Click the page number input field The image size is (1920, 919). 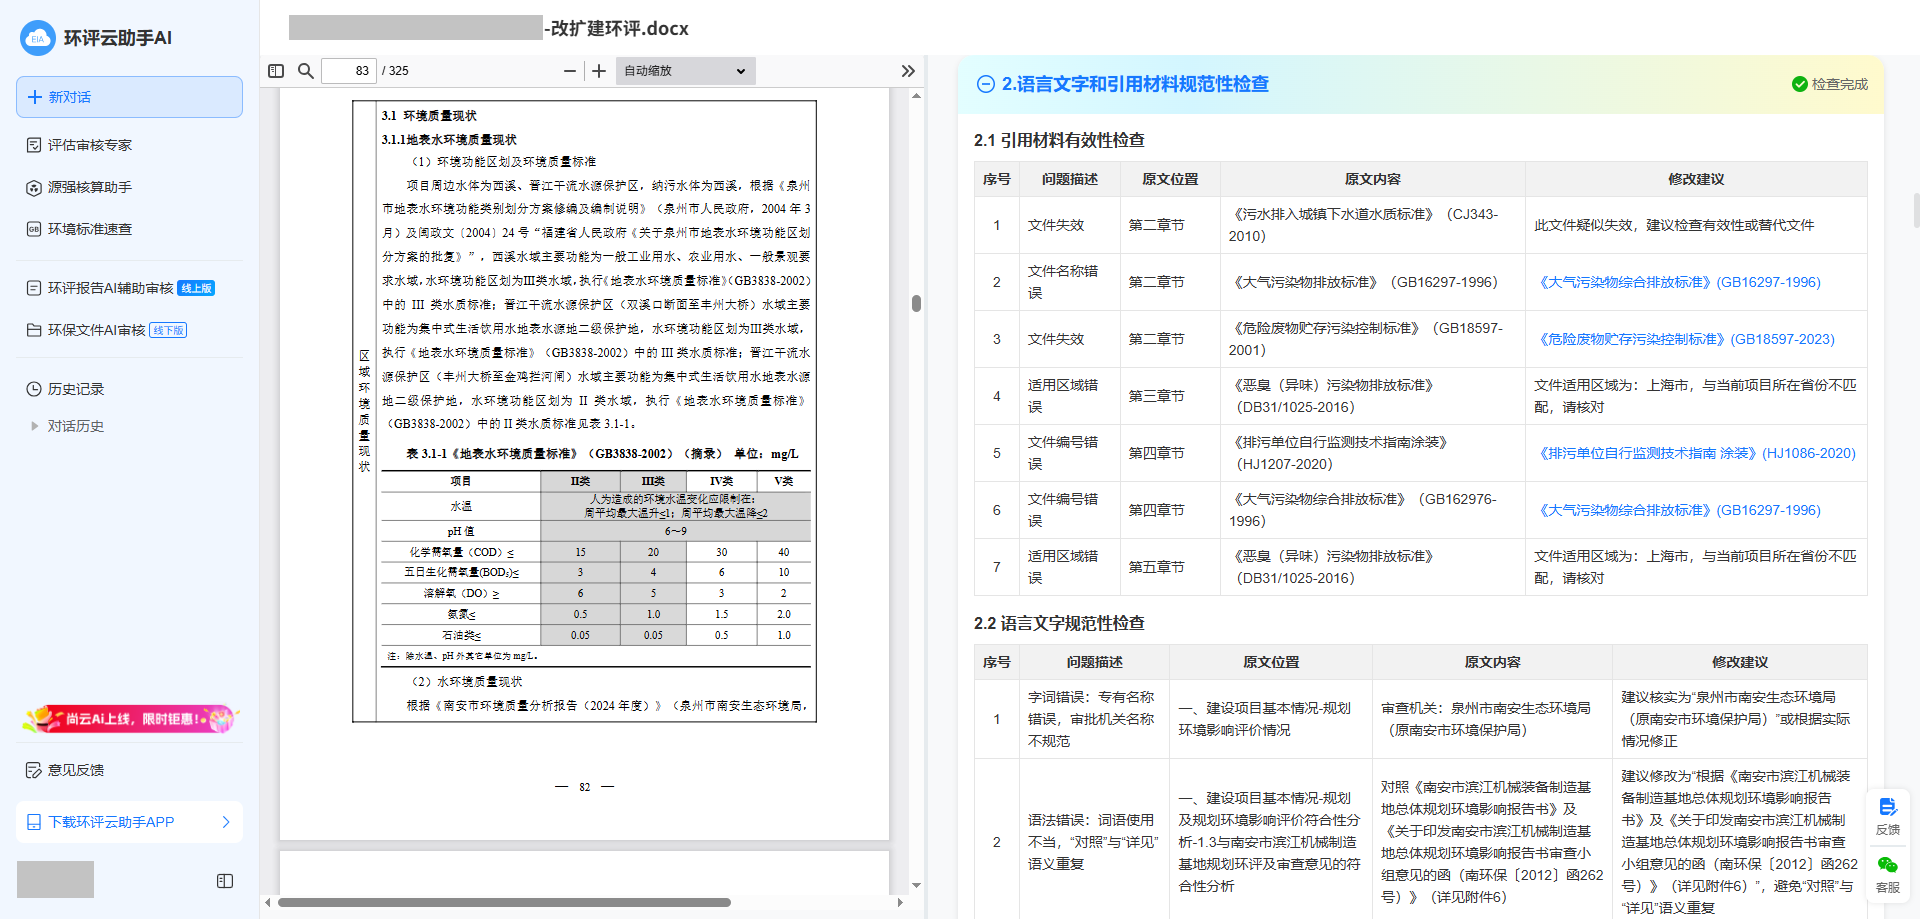pos(349,71)
